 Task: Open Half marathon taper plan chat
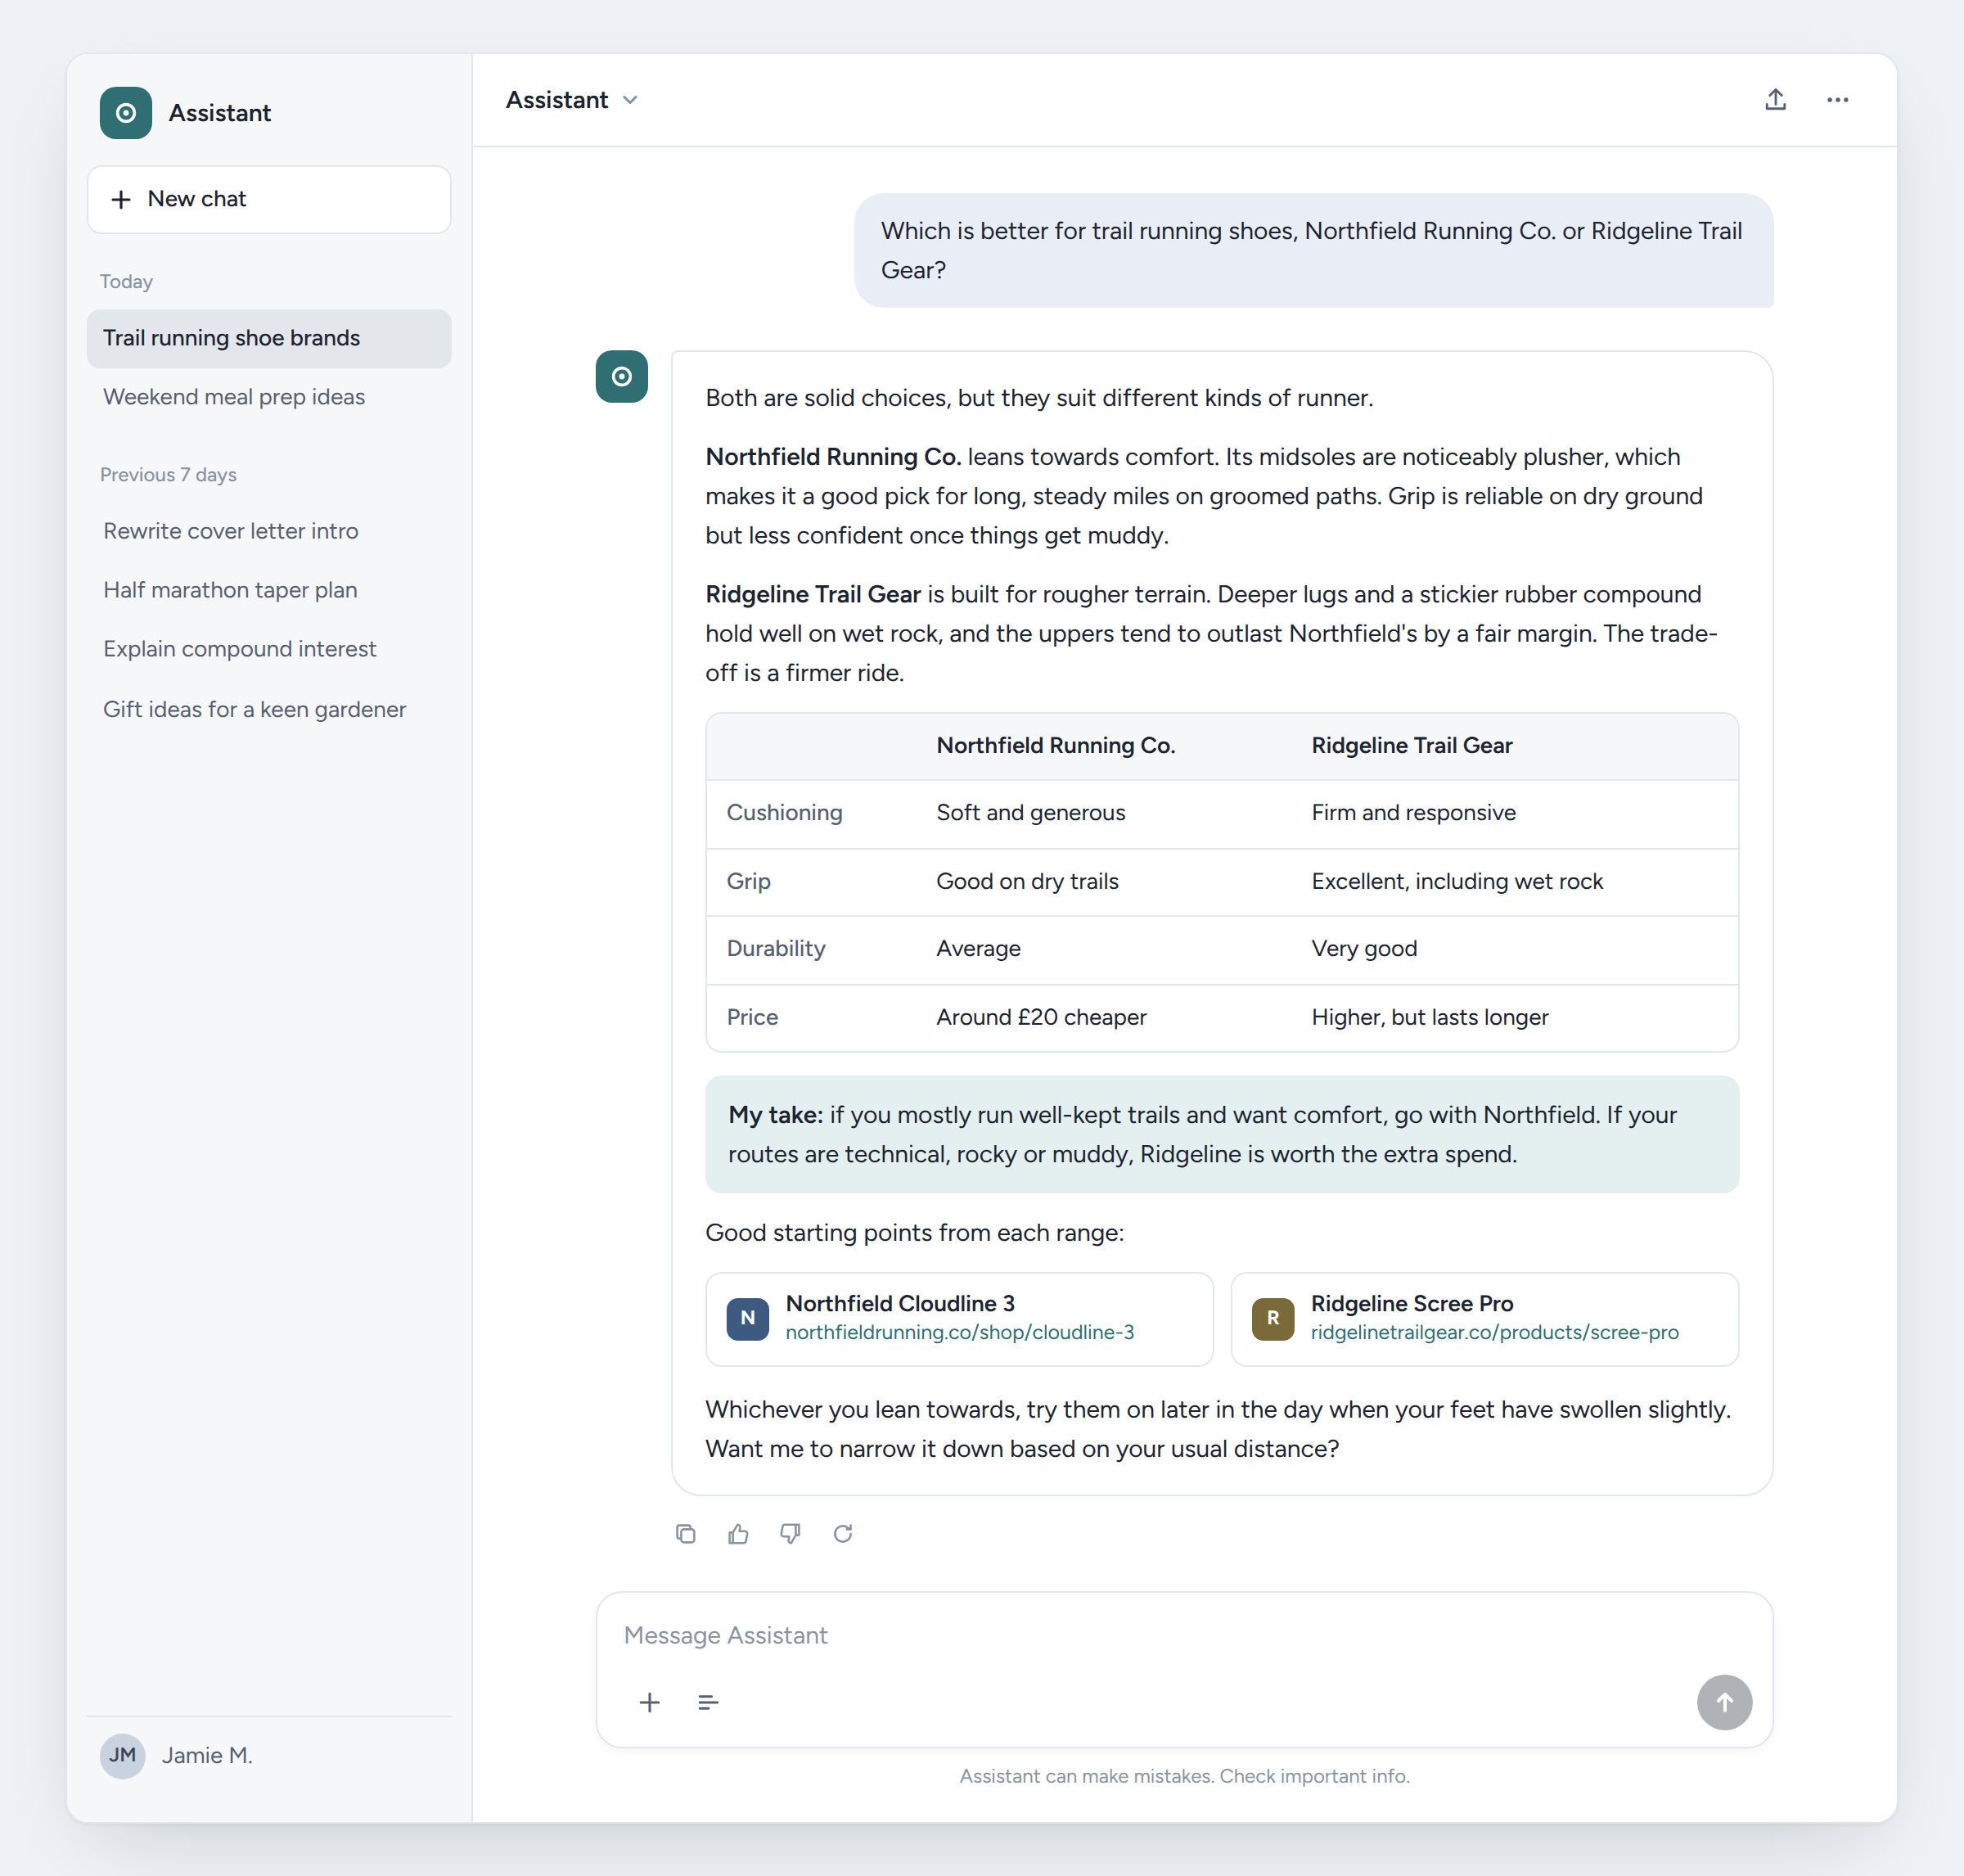tap(269, 590)
